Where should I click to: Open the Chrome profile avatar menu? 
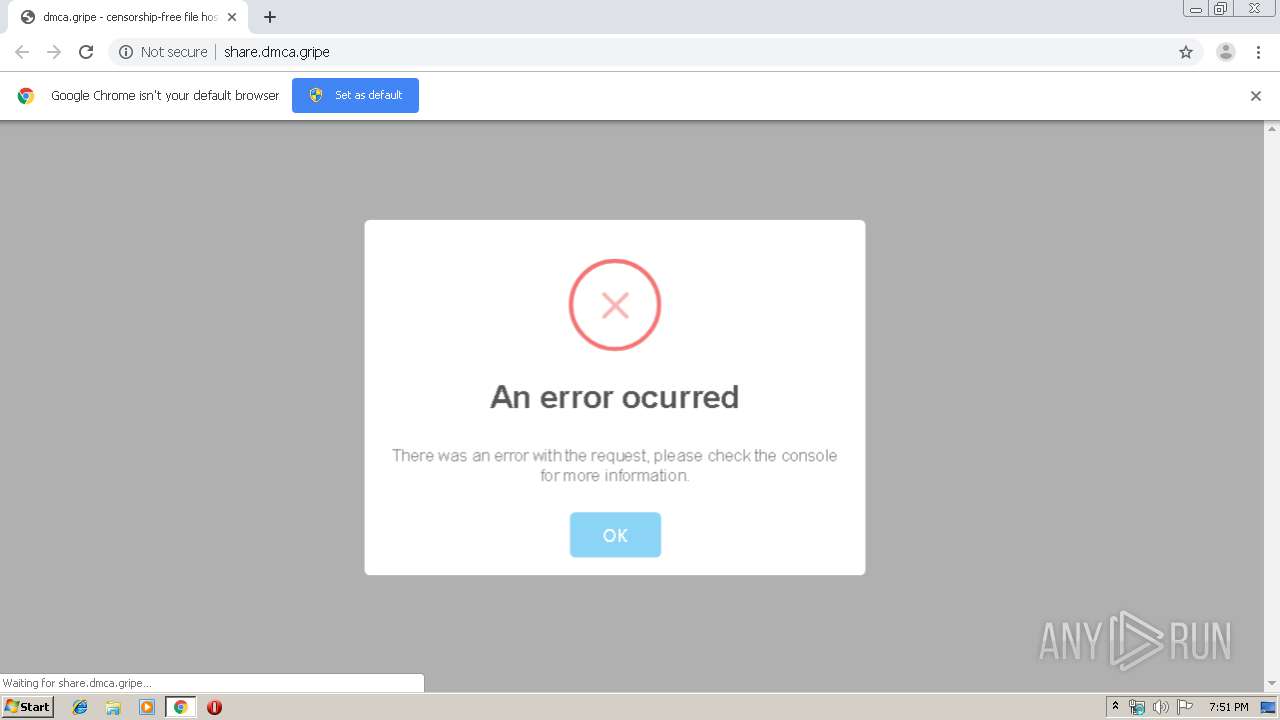click(x=1226, y=52)
